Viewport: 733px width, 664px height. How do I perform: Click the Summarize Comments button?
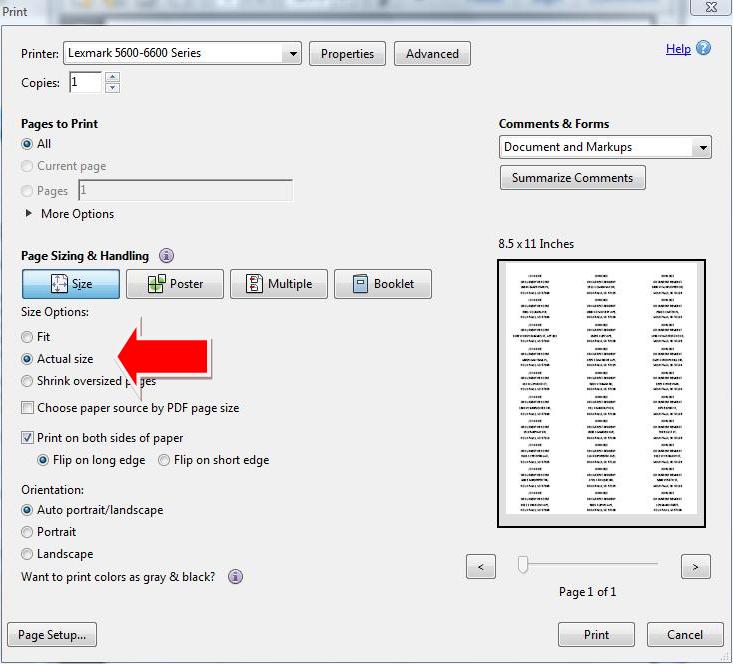tap(572, 178)
